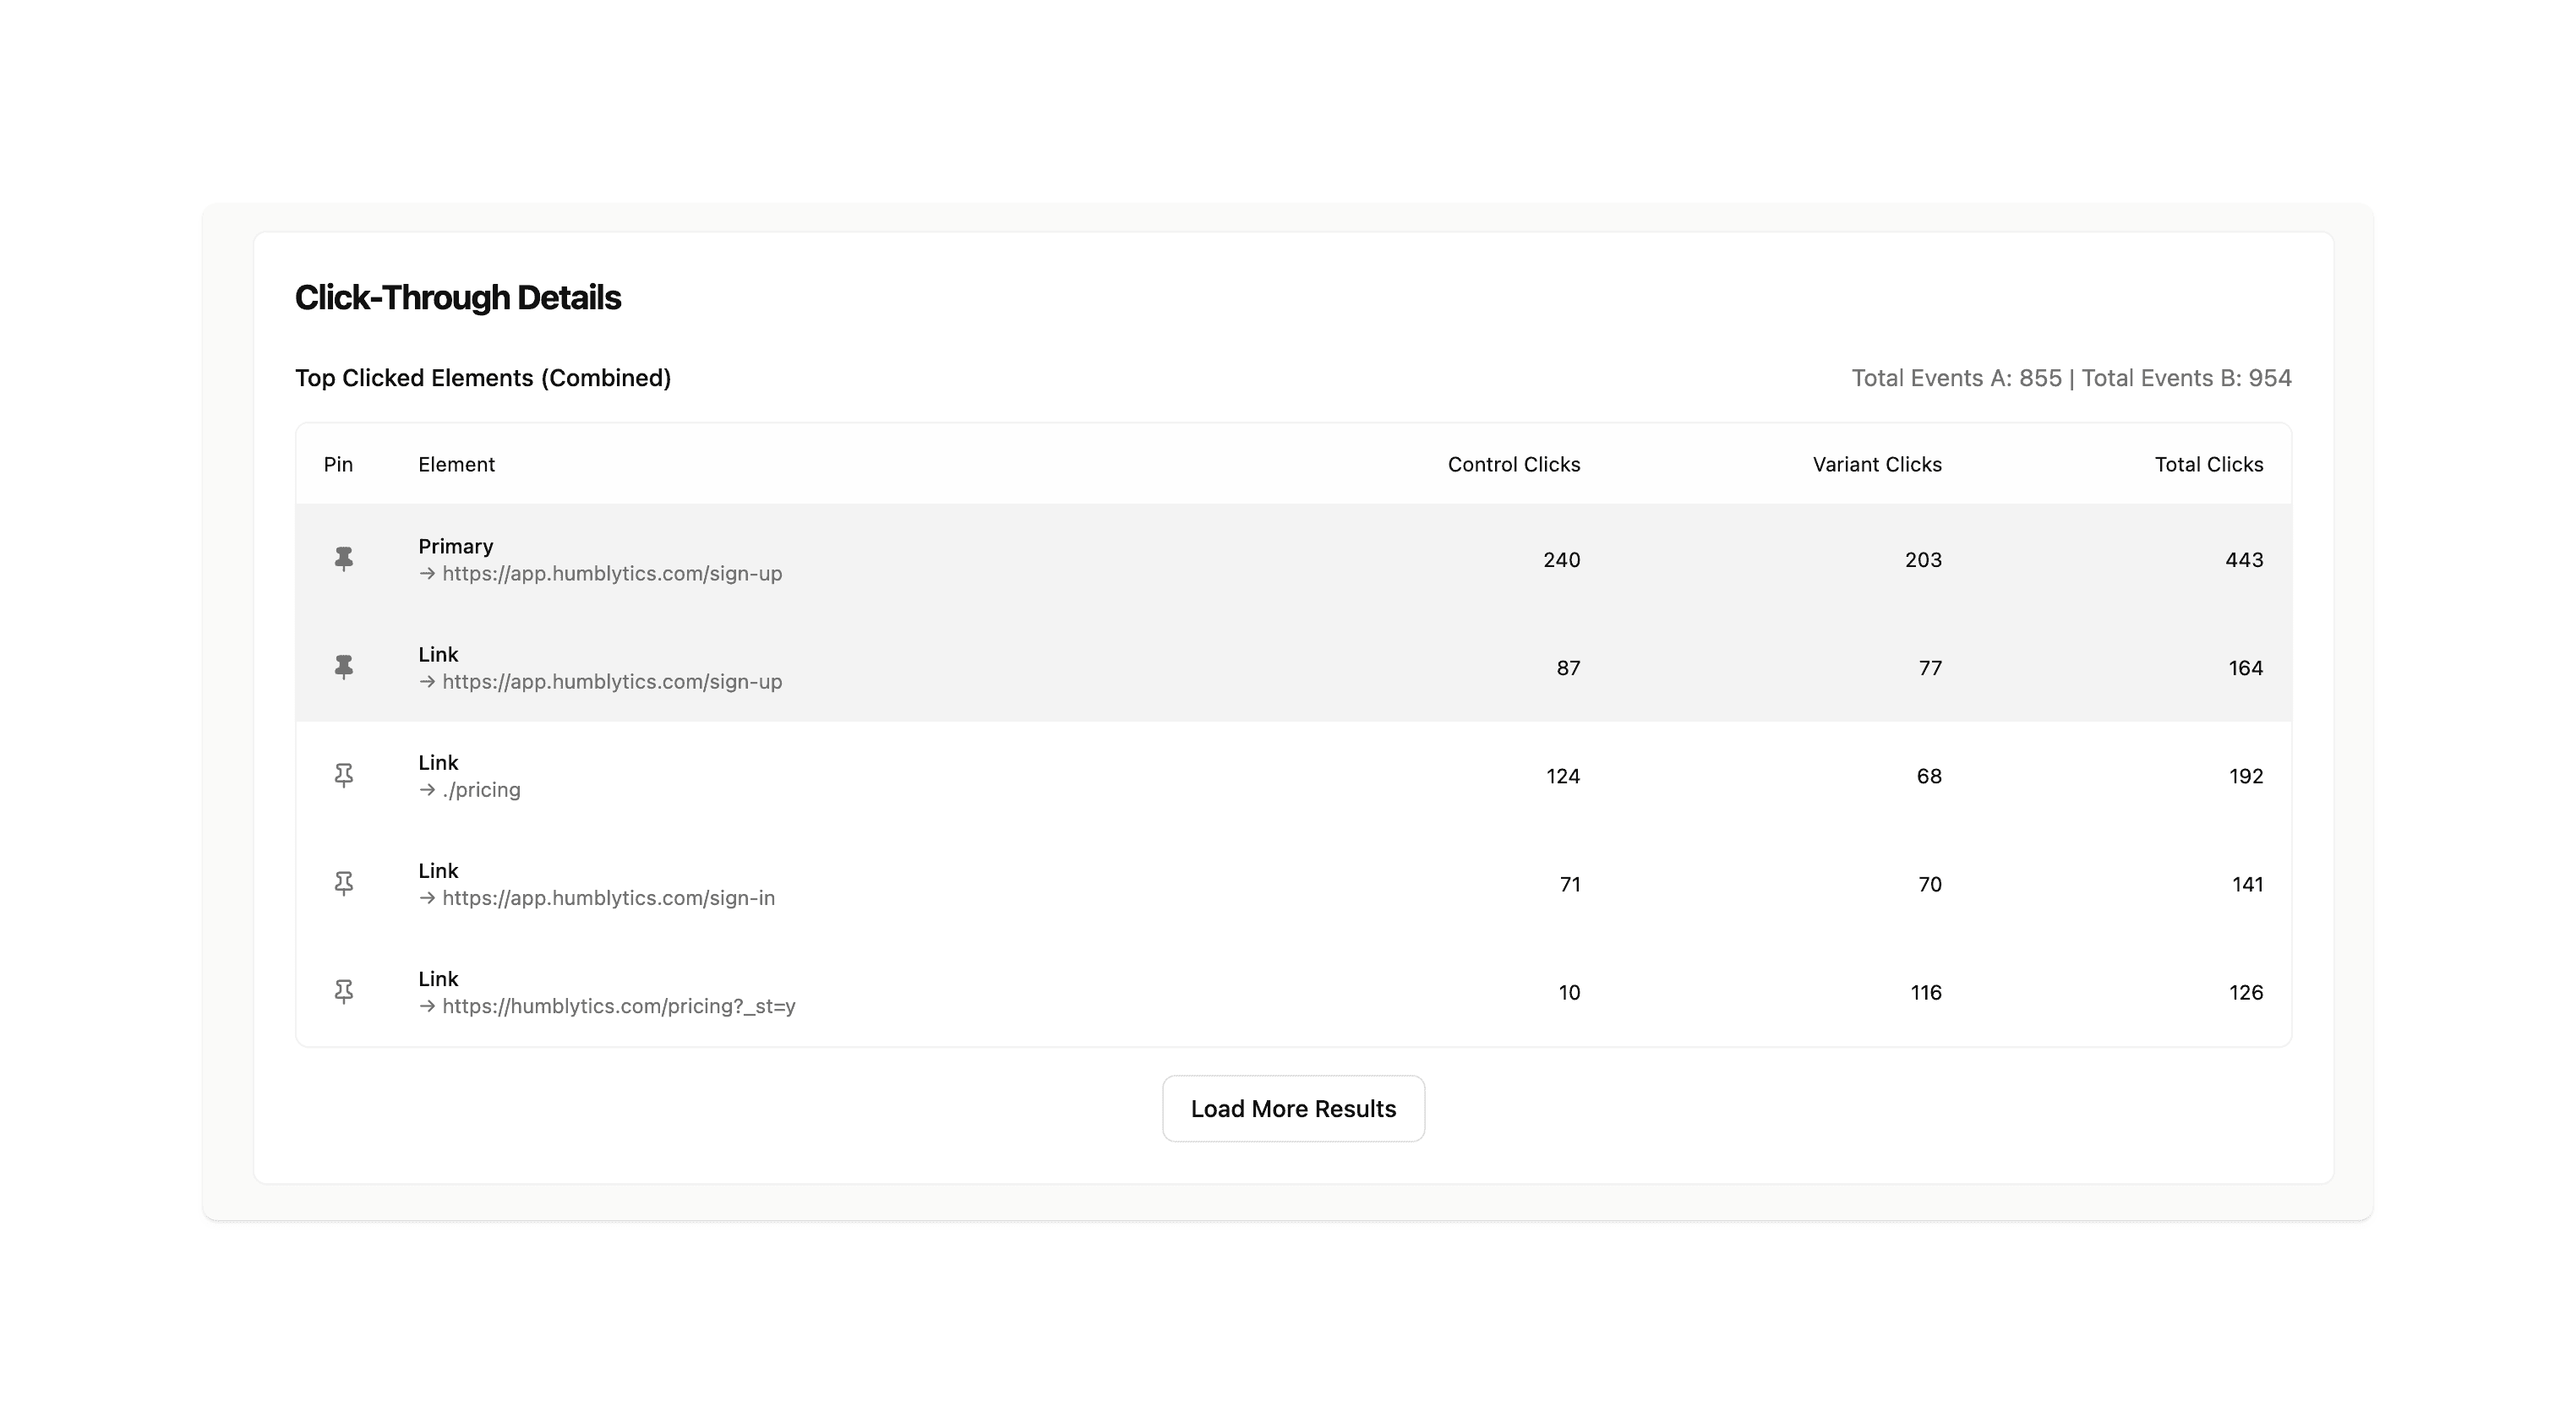Click the Total Events summary text
The width and height of the screenshot is (2576, 1423).
pos(2071,378)
